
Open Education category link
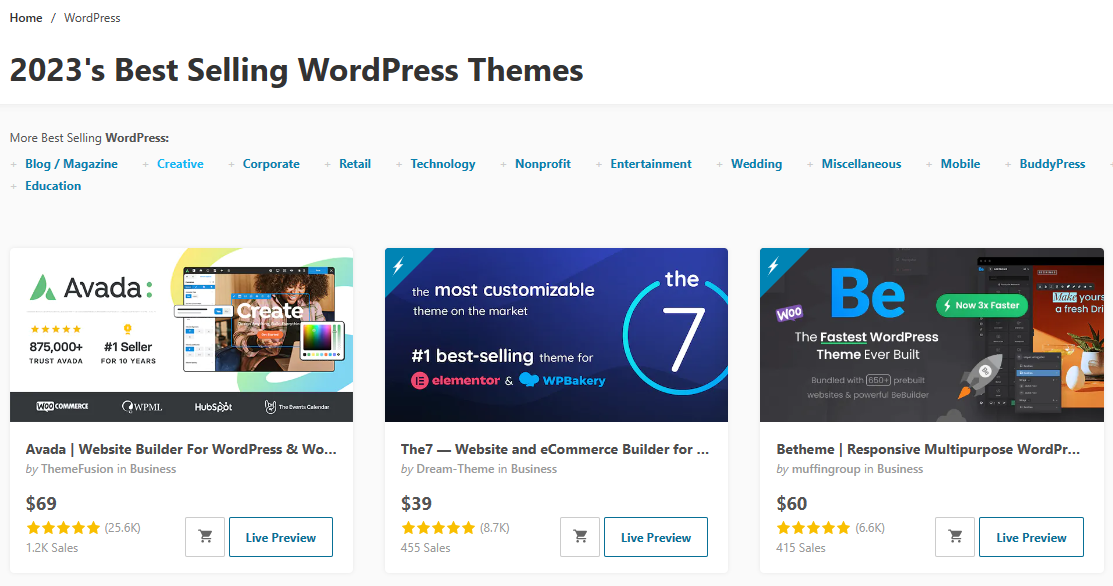[x=53, y=186]
